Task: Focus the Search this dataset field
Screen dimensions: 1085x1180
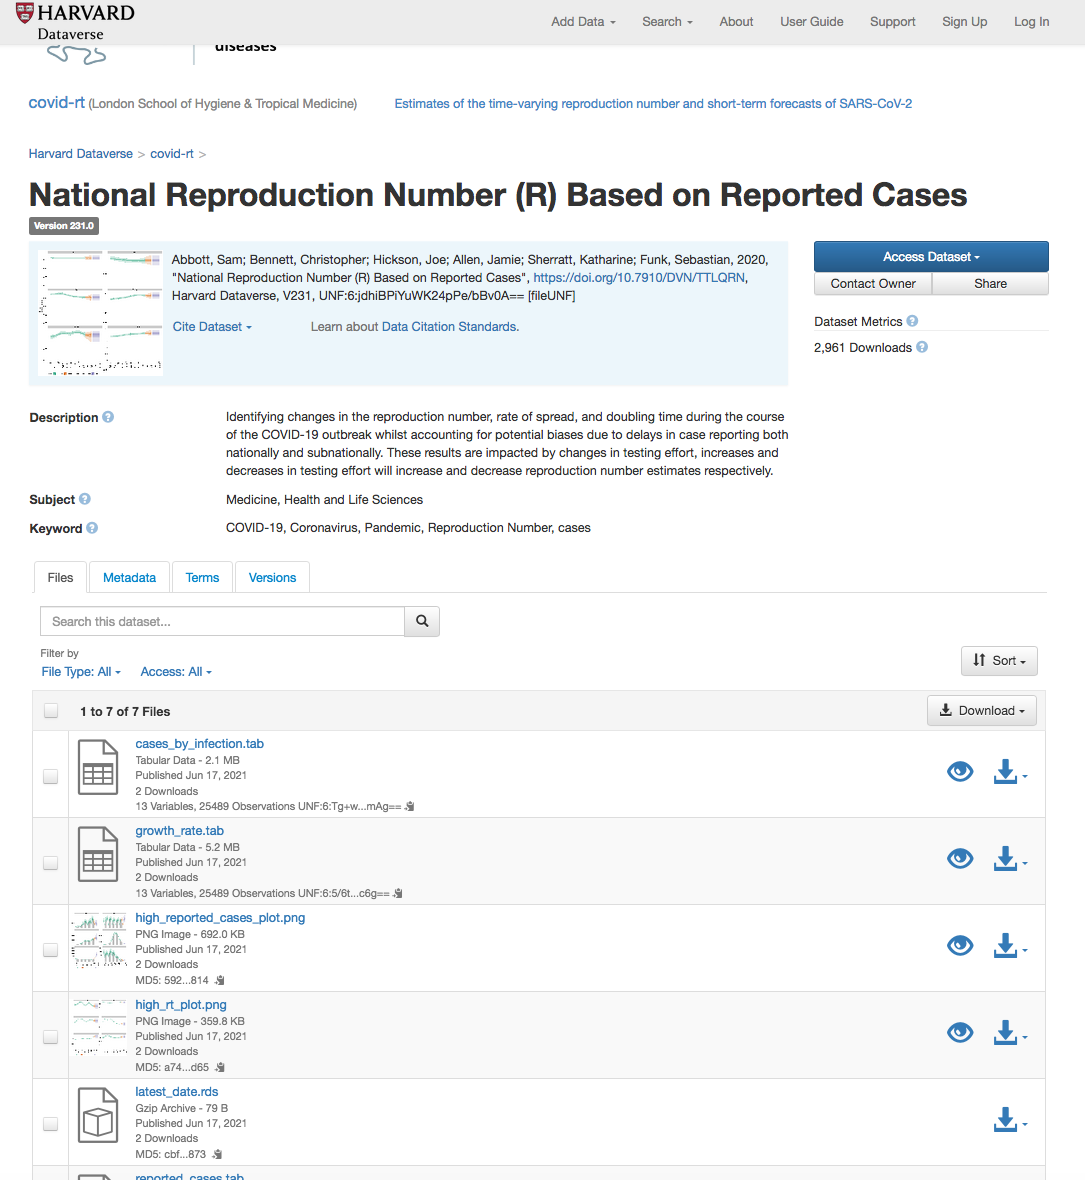Action: (222, 622)
